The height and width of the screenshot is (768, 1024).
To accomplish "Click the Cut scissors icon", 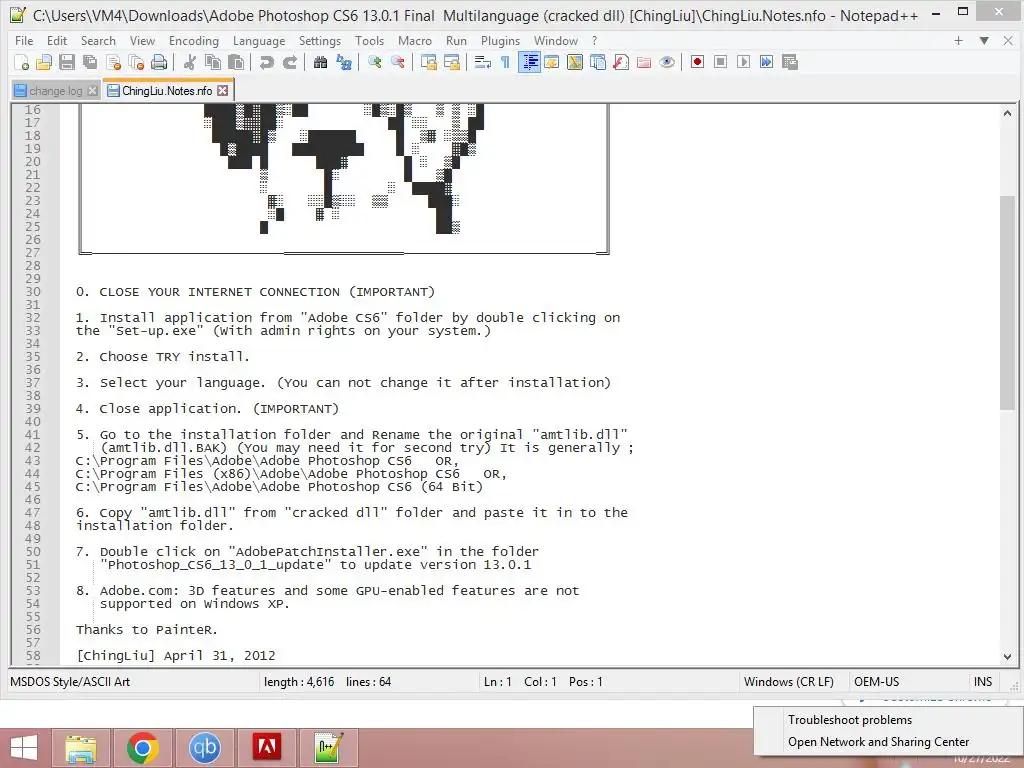I will click(189, 62).
